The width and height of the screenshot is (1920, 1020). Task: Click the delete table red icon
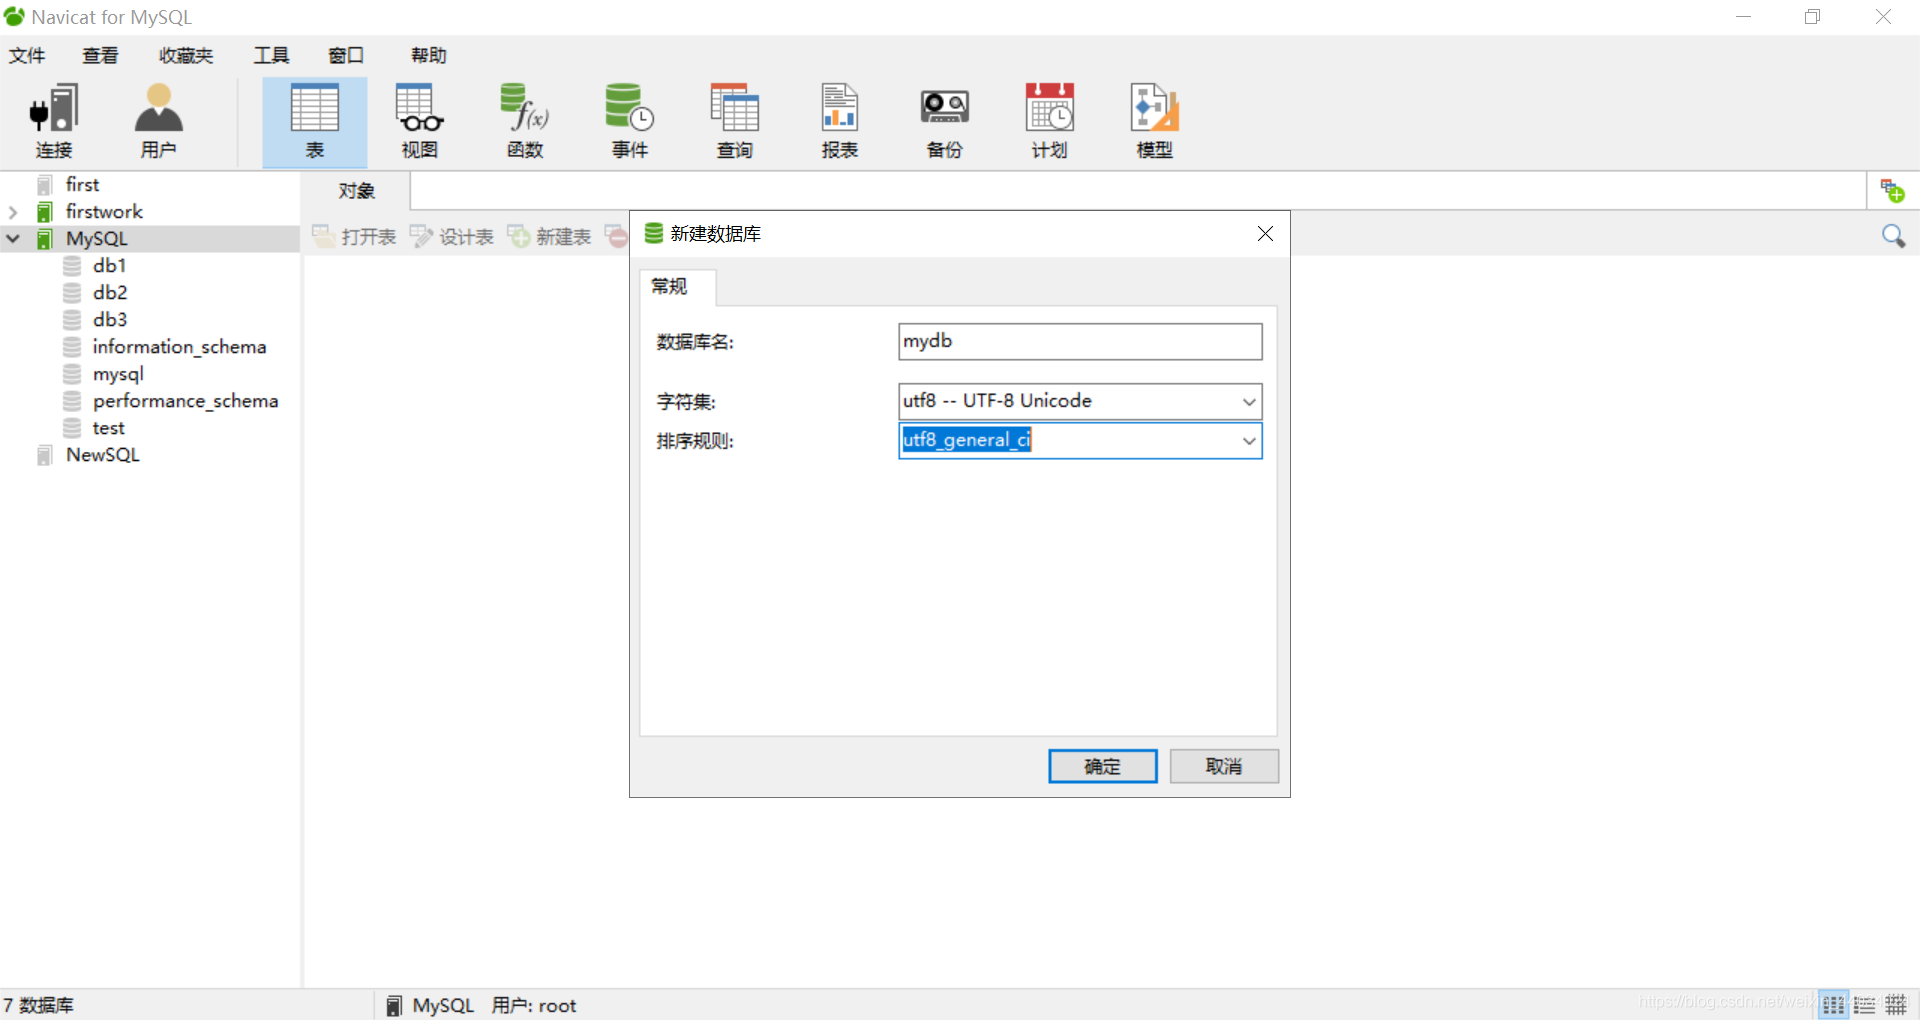point(617,236)
